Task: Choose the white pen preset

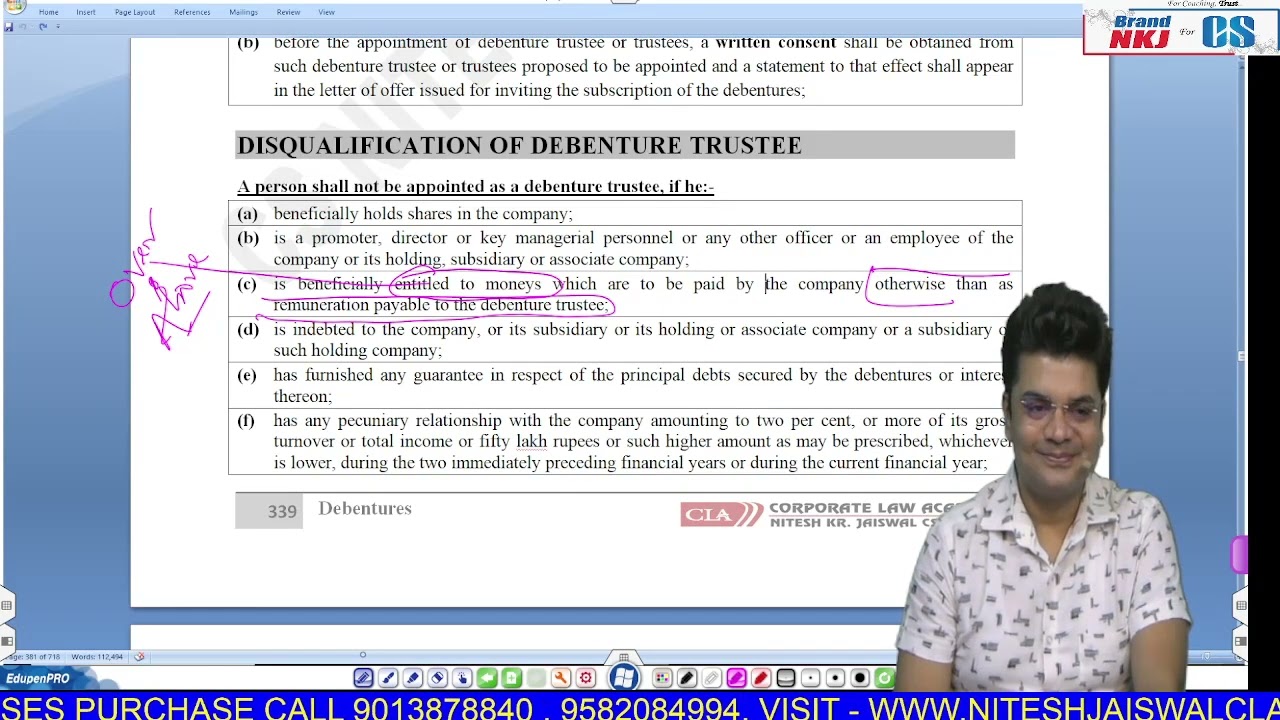Action: [711, 678]
